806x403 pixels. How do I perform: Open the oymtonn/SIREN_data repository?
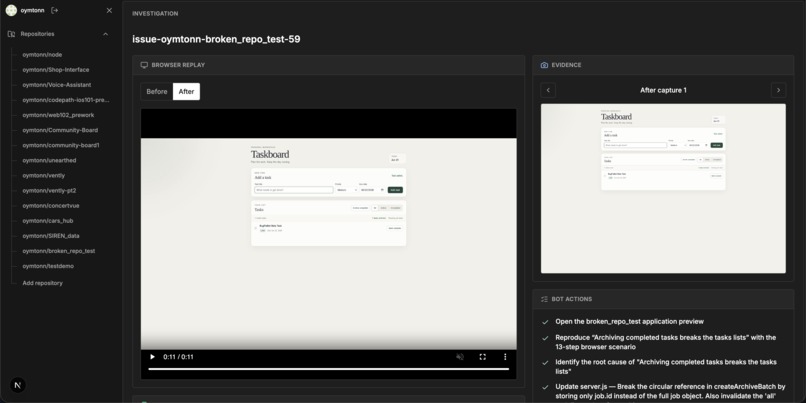pos(51,236)
